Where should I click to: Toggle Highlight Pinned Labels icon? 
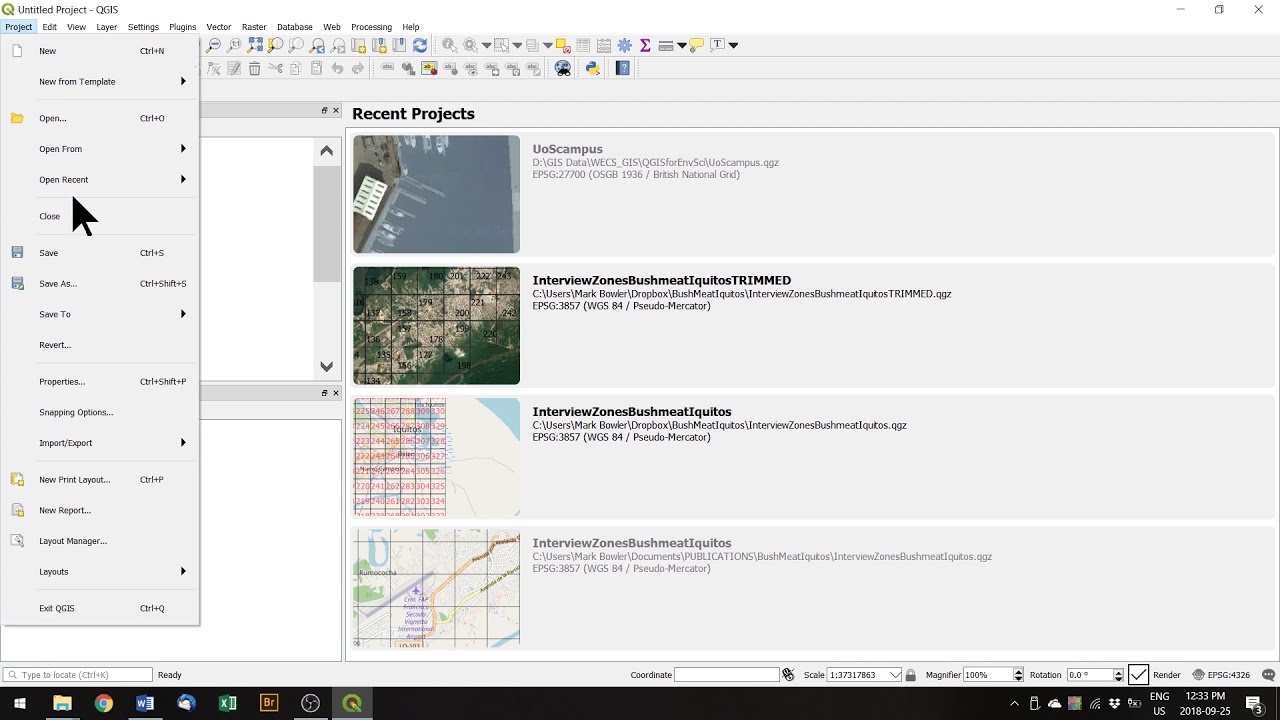point(429,68)
